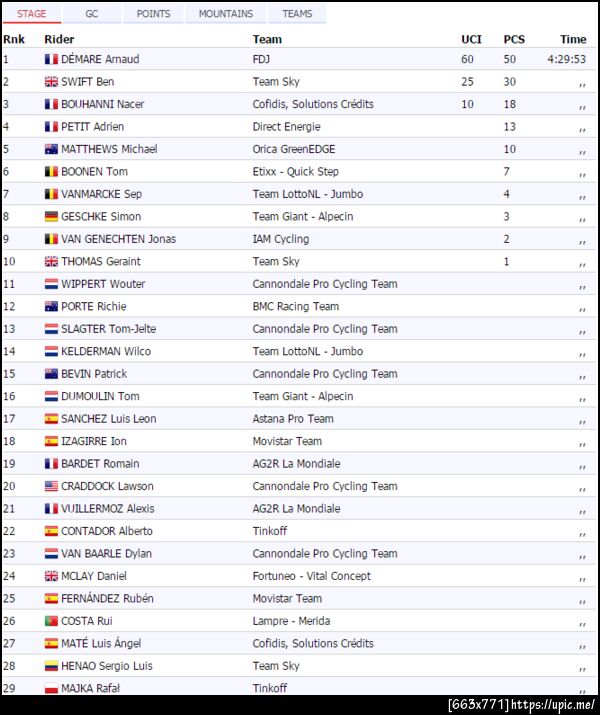Click the Colombian flag beside HENAO Sergio Luis
Screen dimensions: 600x715
pos(51,666)
